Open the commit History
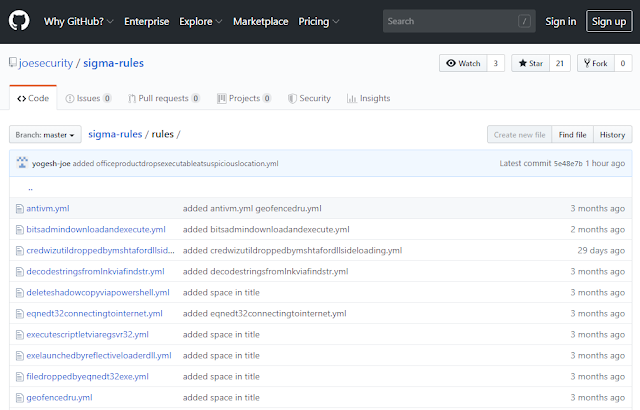This screenshot has height=410, width=640. coord(612,135)
